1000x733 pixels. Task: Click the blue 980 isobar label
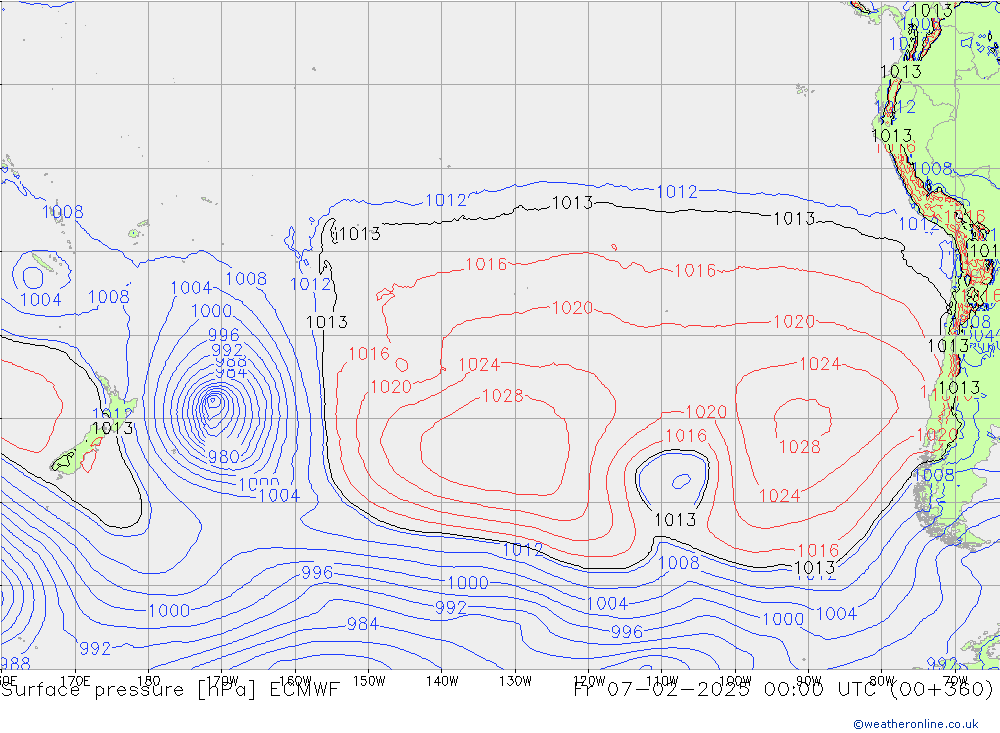tap(223, 457)
